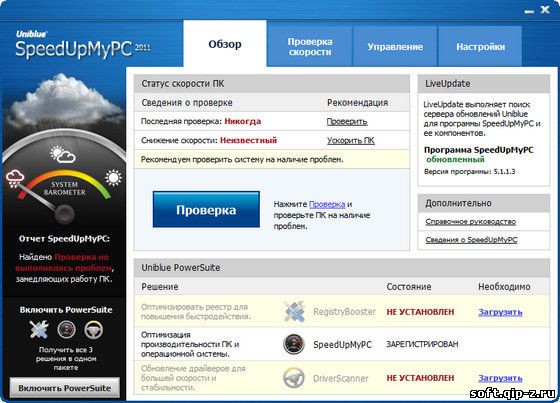Click the big Проверка scan button
Image resolution: width=560 pixels, height=403 pixels.
click(x=206, y=210)
